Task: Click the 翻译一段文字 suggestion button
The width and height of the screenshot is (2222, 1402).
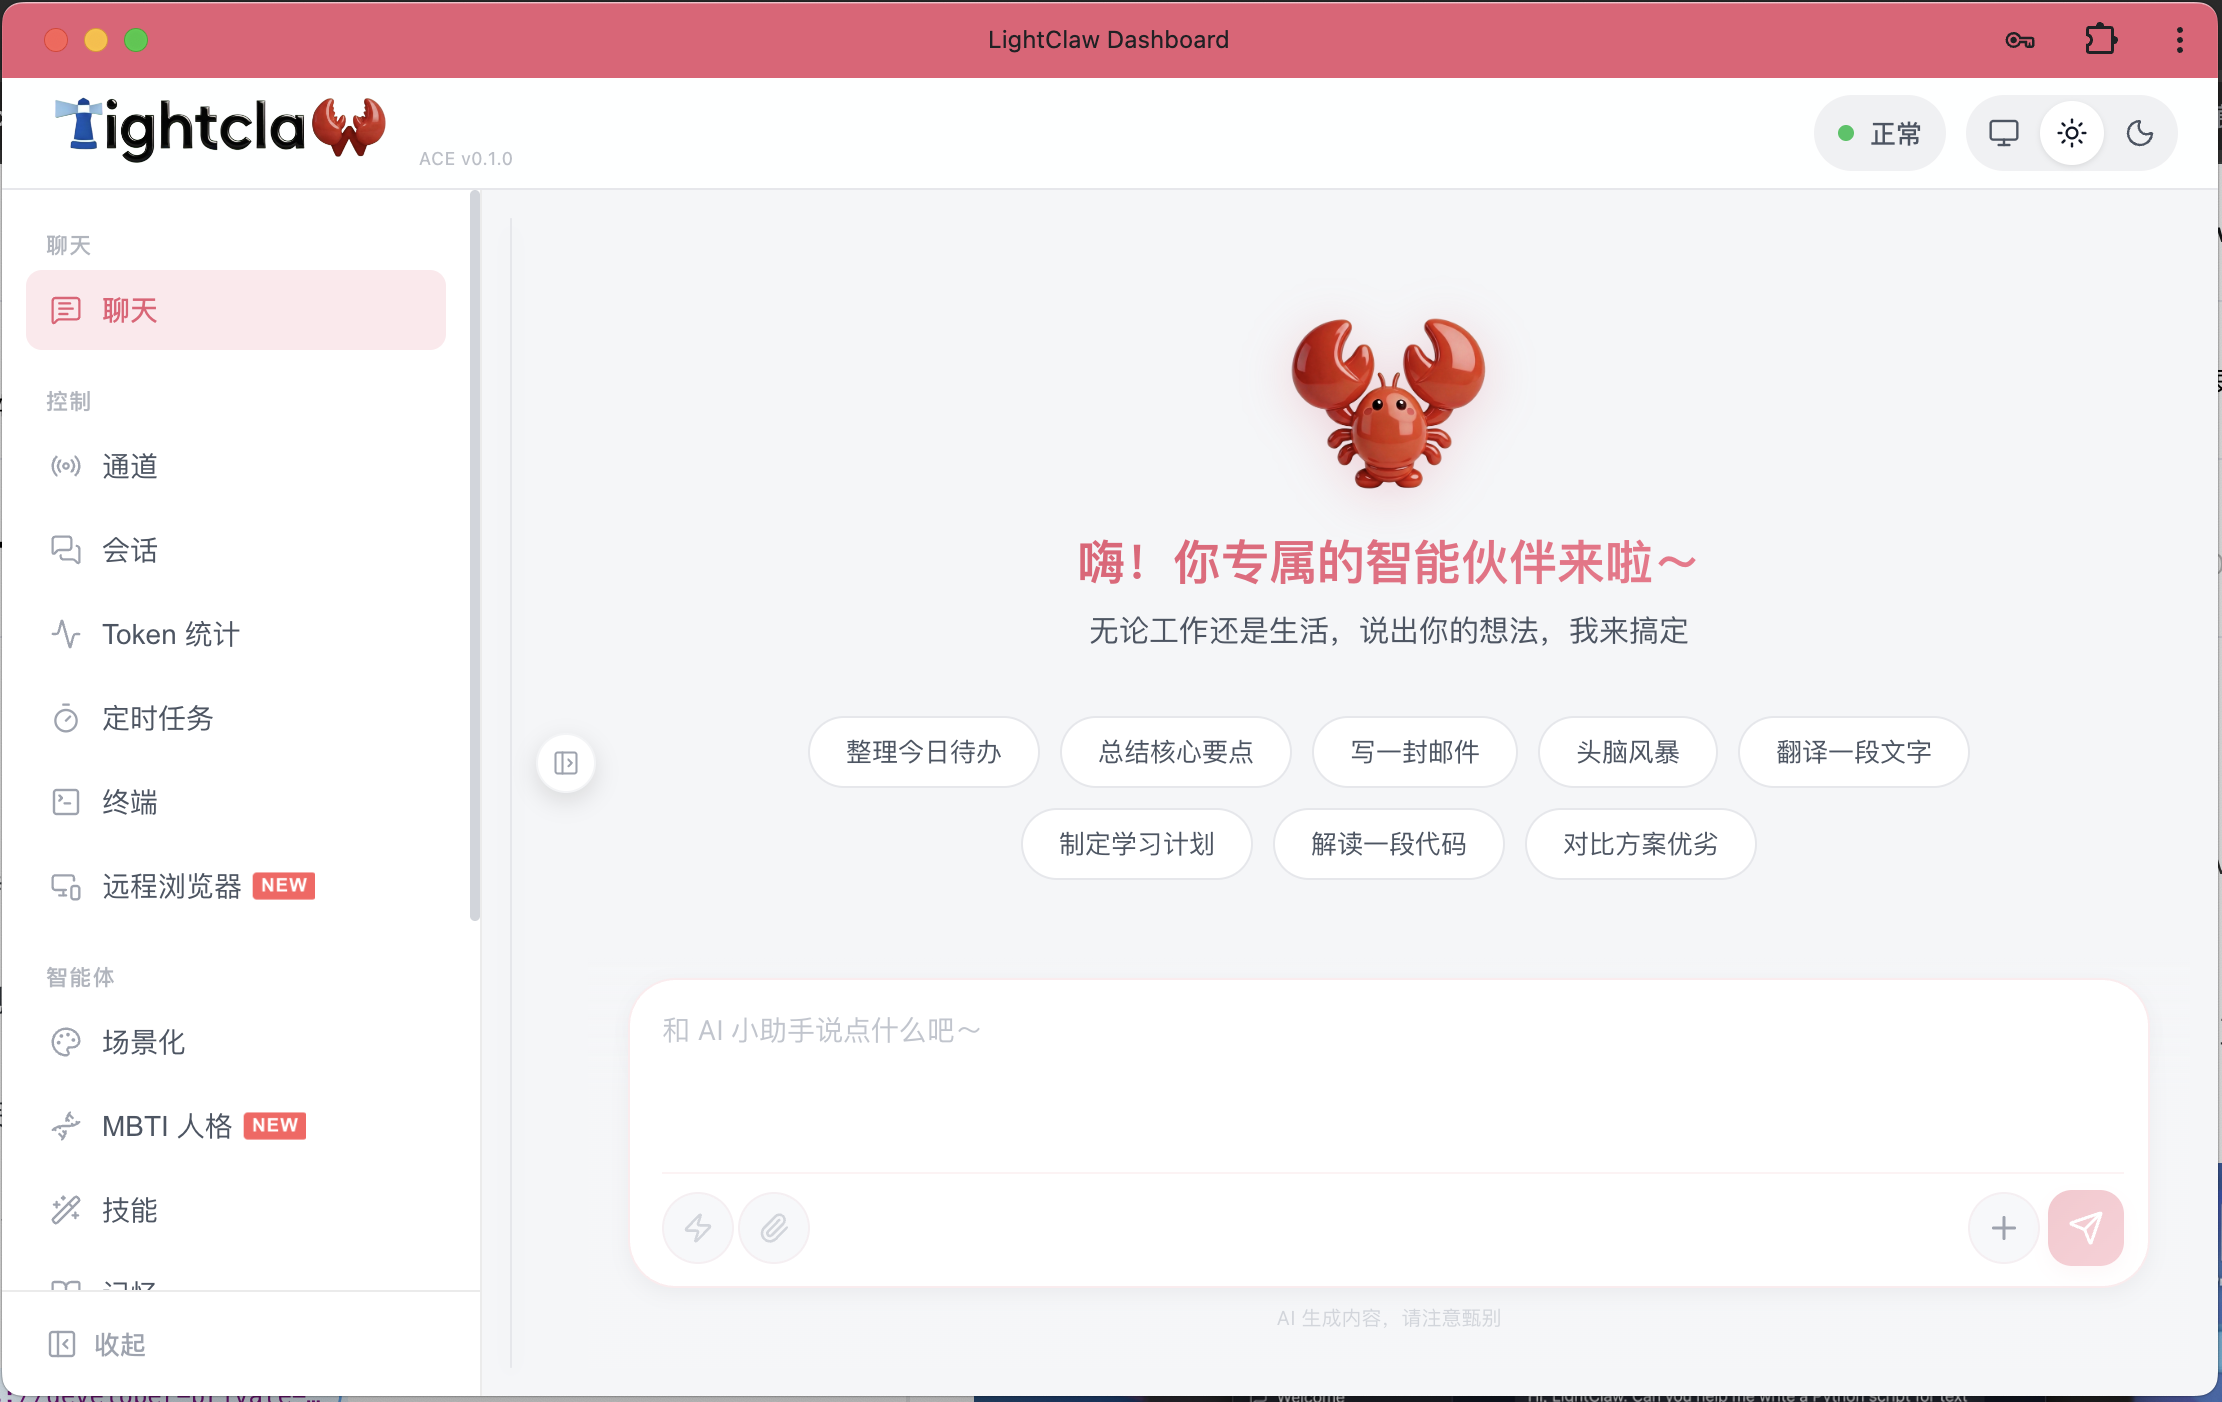Action: click(x=1854, y=752)
